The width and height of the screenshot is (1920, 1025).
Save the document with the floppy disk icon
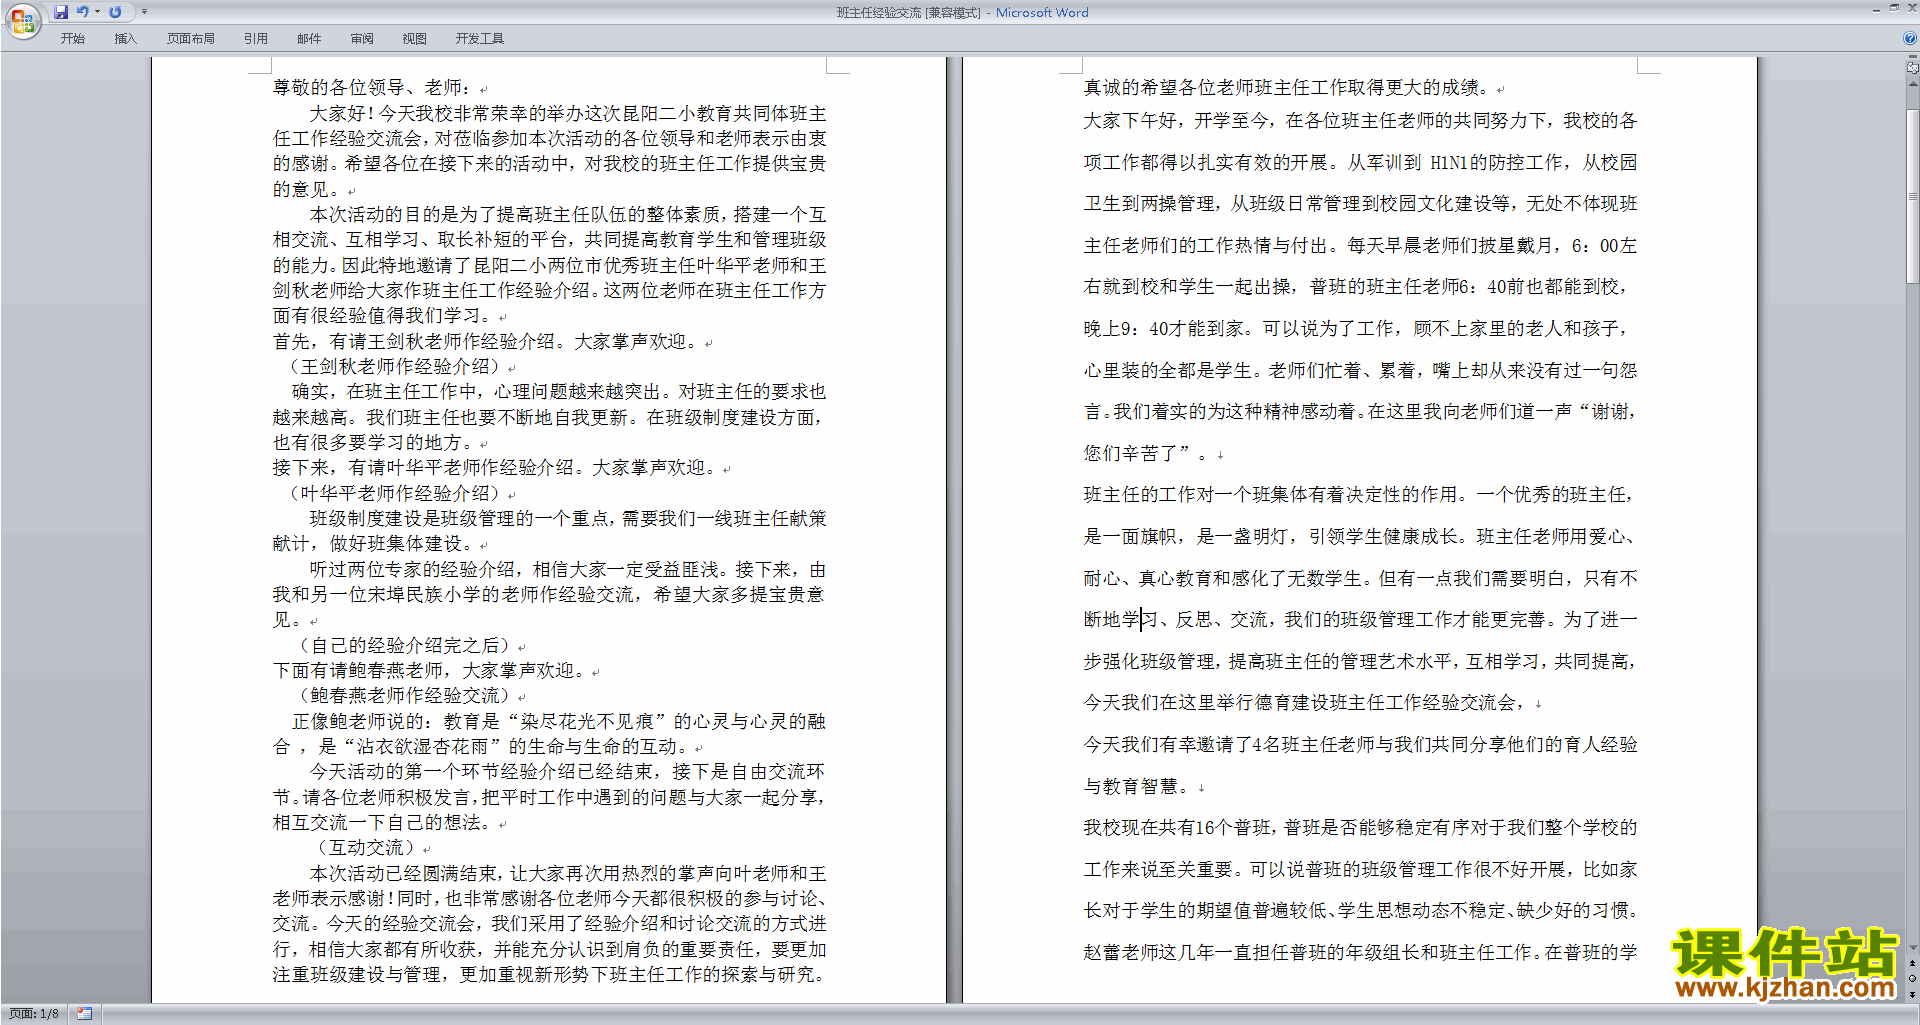pyautogui.click(x=61, y=12)
